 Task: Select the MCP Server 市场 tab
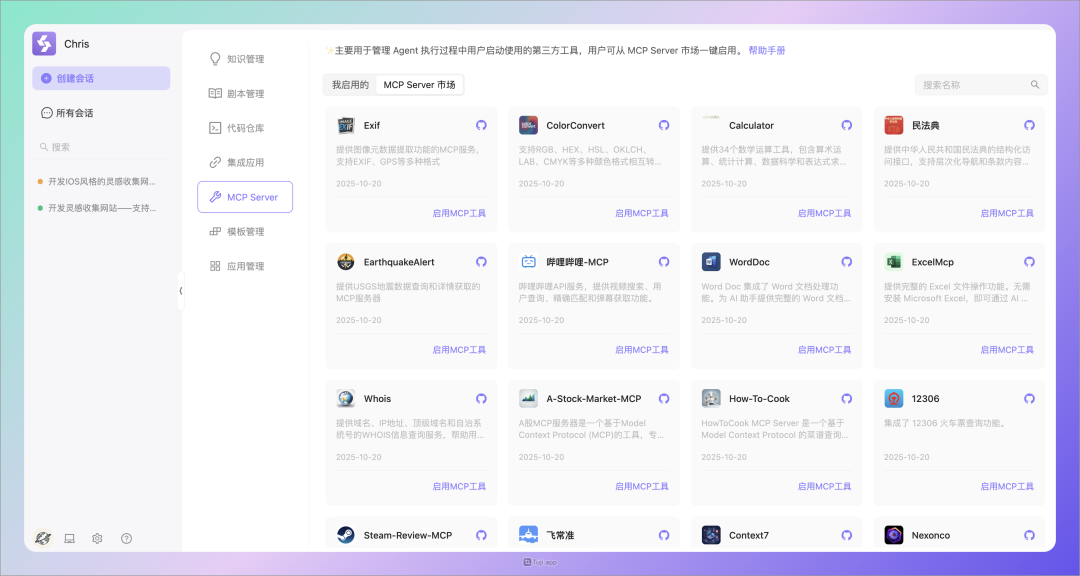tap(419, 85)
